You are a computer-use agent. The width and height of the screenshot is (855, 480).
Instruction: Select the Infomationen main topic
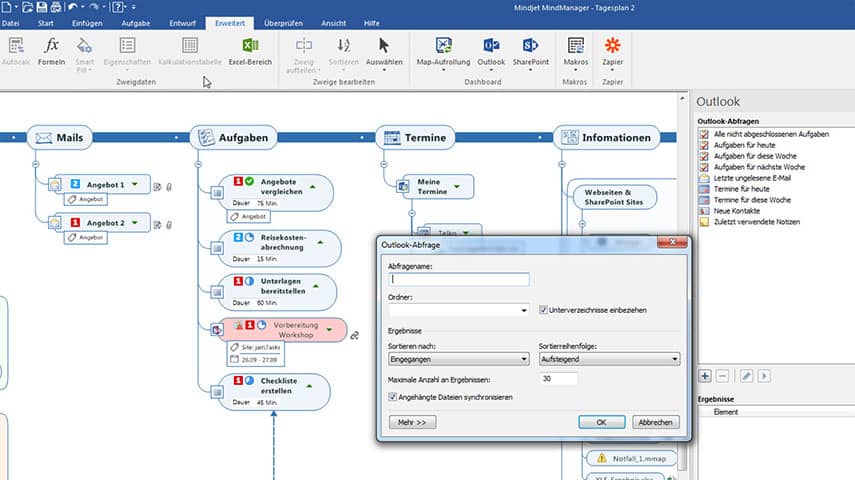606,137
